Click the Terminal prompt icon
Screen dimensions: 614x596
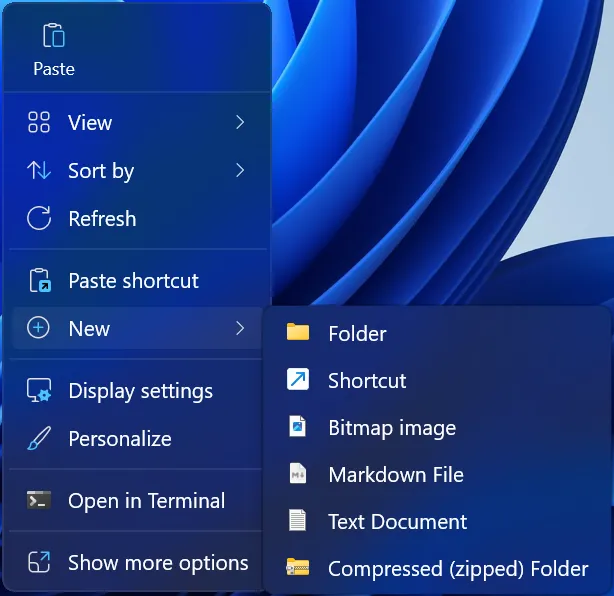coord(39,501)
